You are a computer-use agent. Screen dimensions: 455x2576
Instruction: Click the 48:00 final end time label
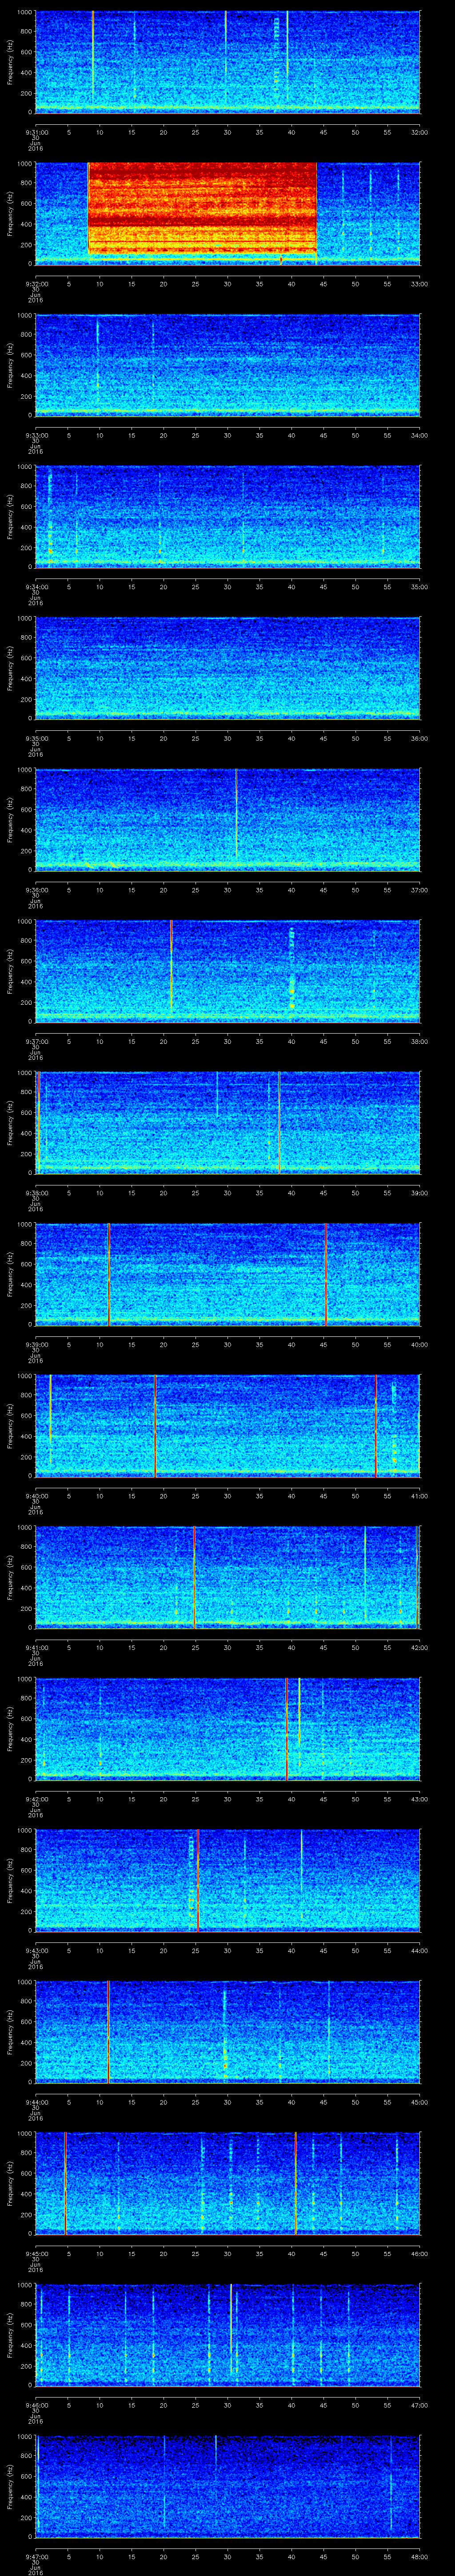tap(419, 2556)
